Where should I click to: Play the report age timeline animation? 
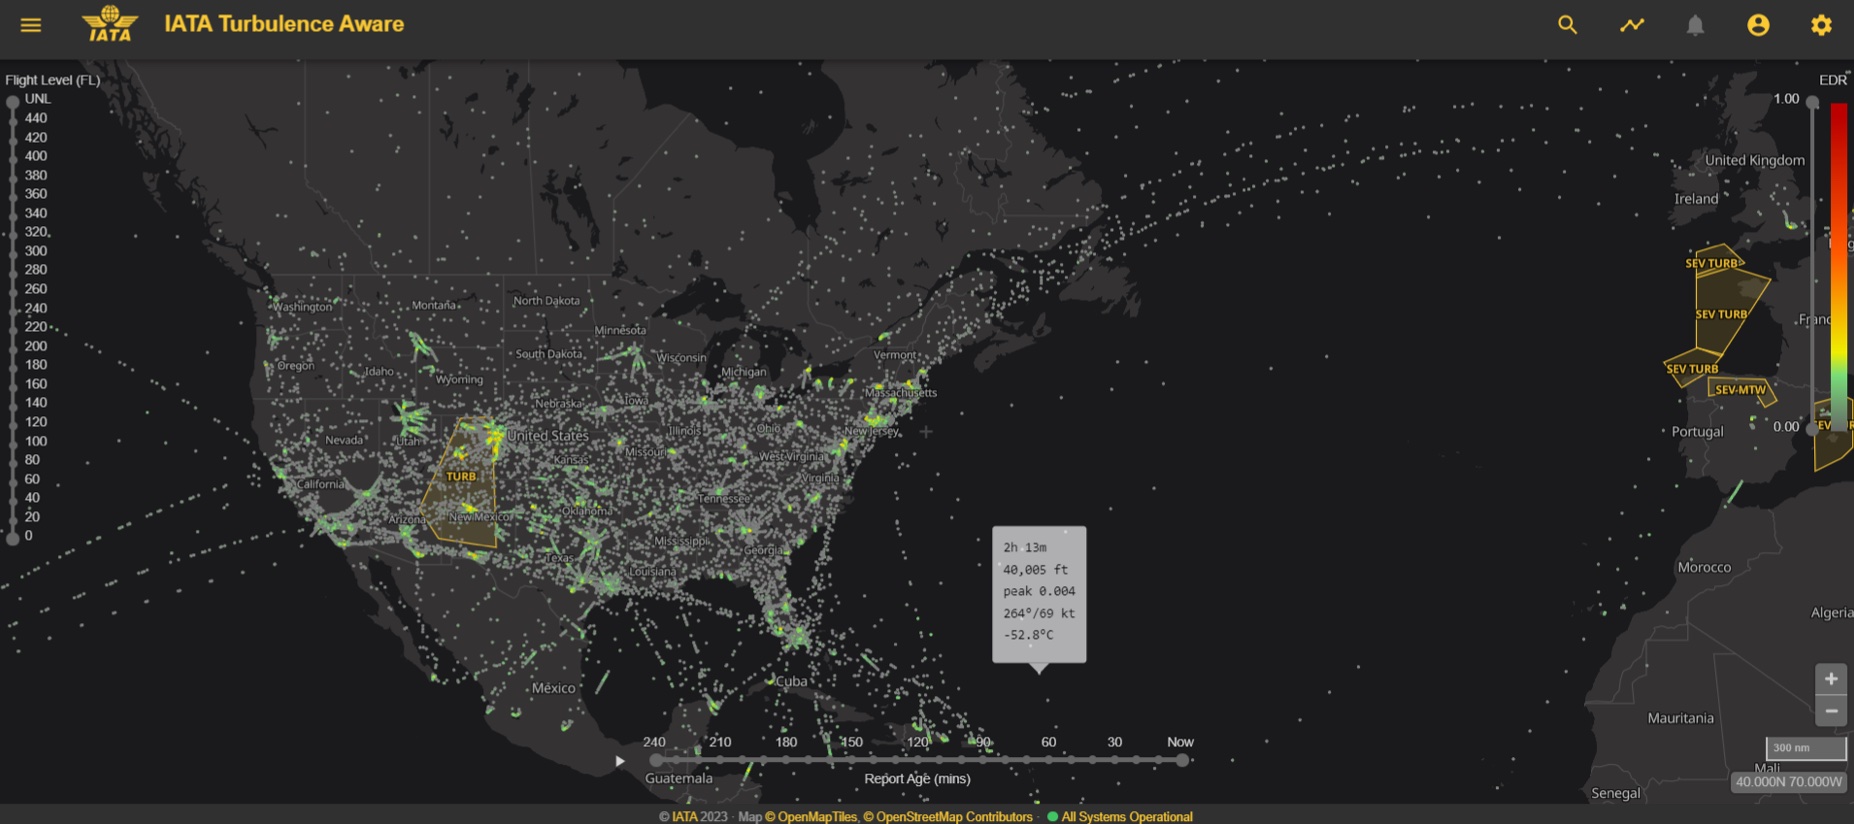pos(620,761)
